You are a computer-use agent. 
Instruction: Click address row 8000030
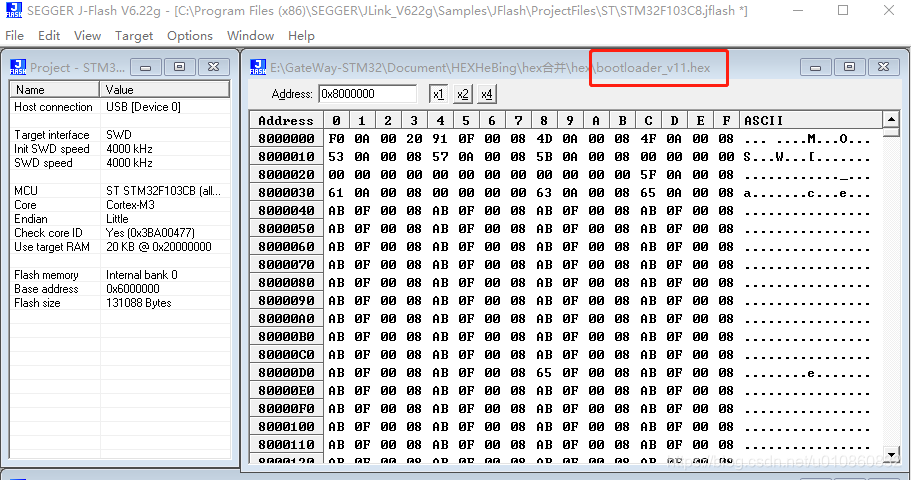[x=286, y=192]
